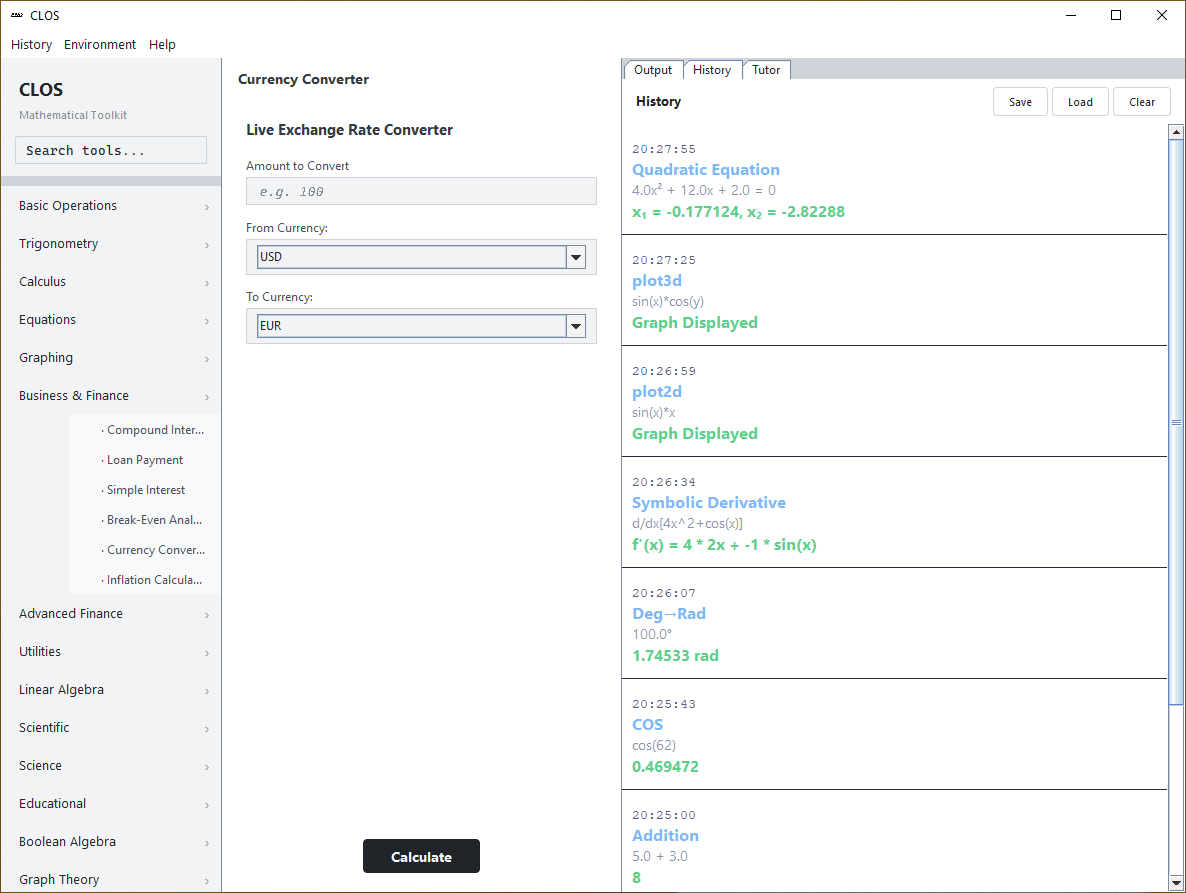Collapse the Business & Finance category
The image size is (1186, 893).
coord(111,395)
